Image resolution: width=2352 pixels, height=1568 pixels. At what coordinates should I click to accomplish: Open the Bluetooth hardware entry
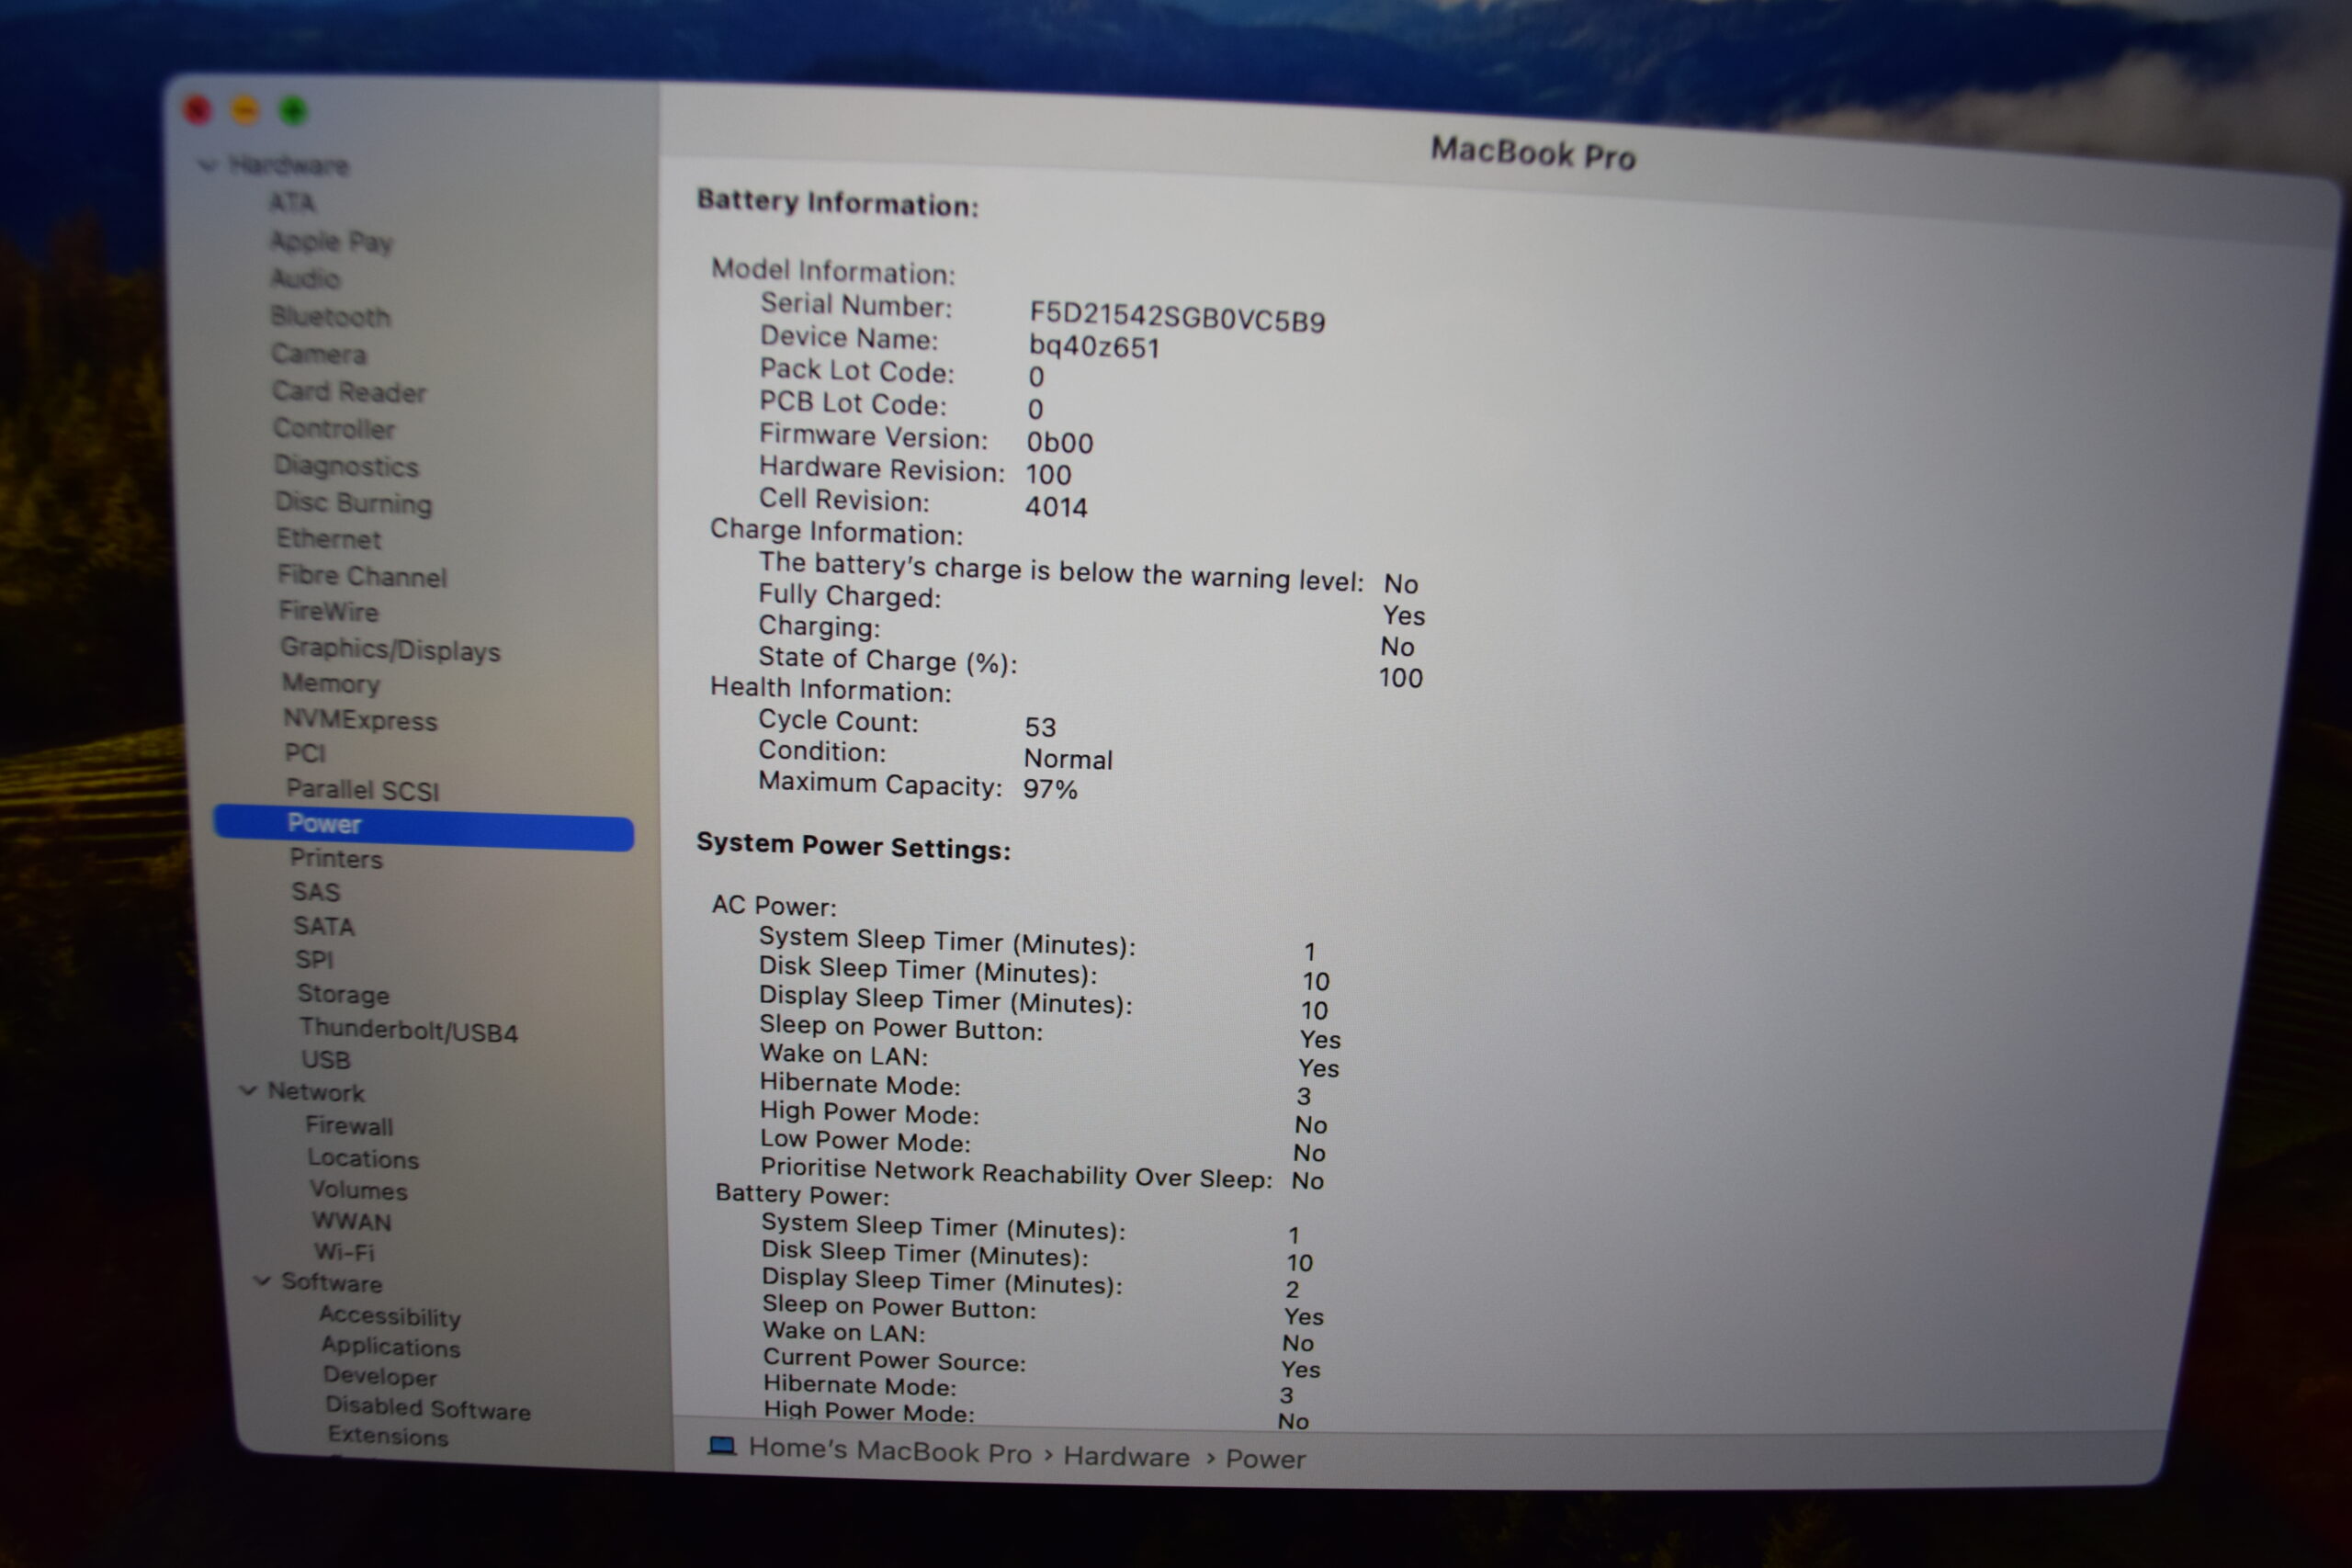click(x=331, y=316)
